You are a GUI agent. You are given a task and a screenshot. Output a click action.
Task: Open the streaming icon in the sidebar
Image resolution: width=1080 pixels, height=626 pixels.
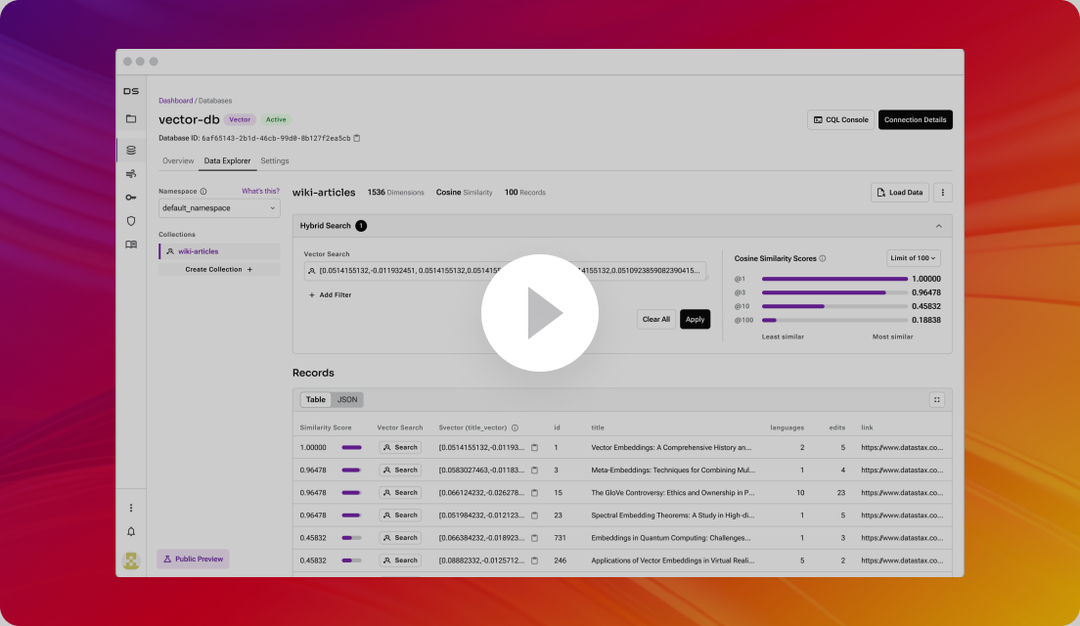point(131,174)
